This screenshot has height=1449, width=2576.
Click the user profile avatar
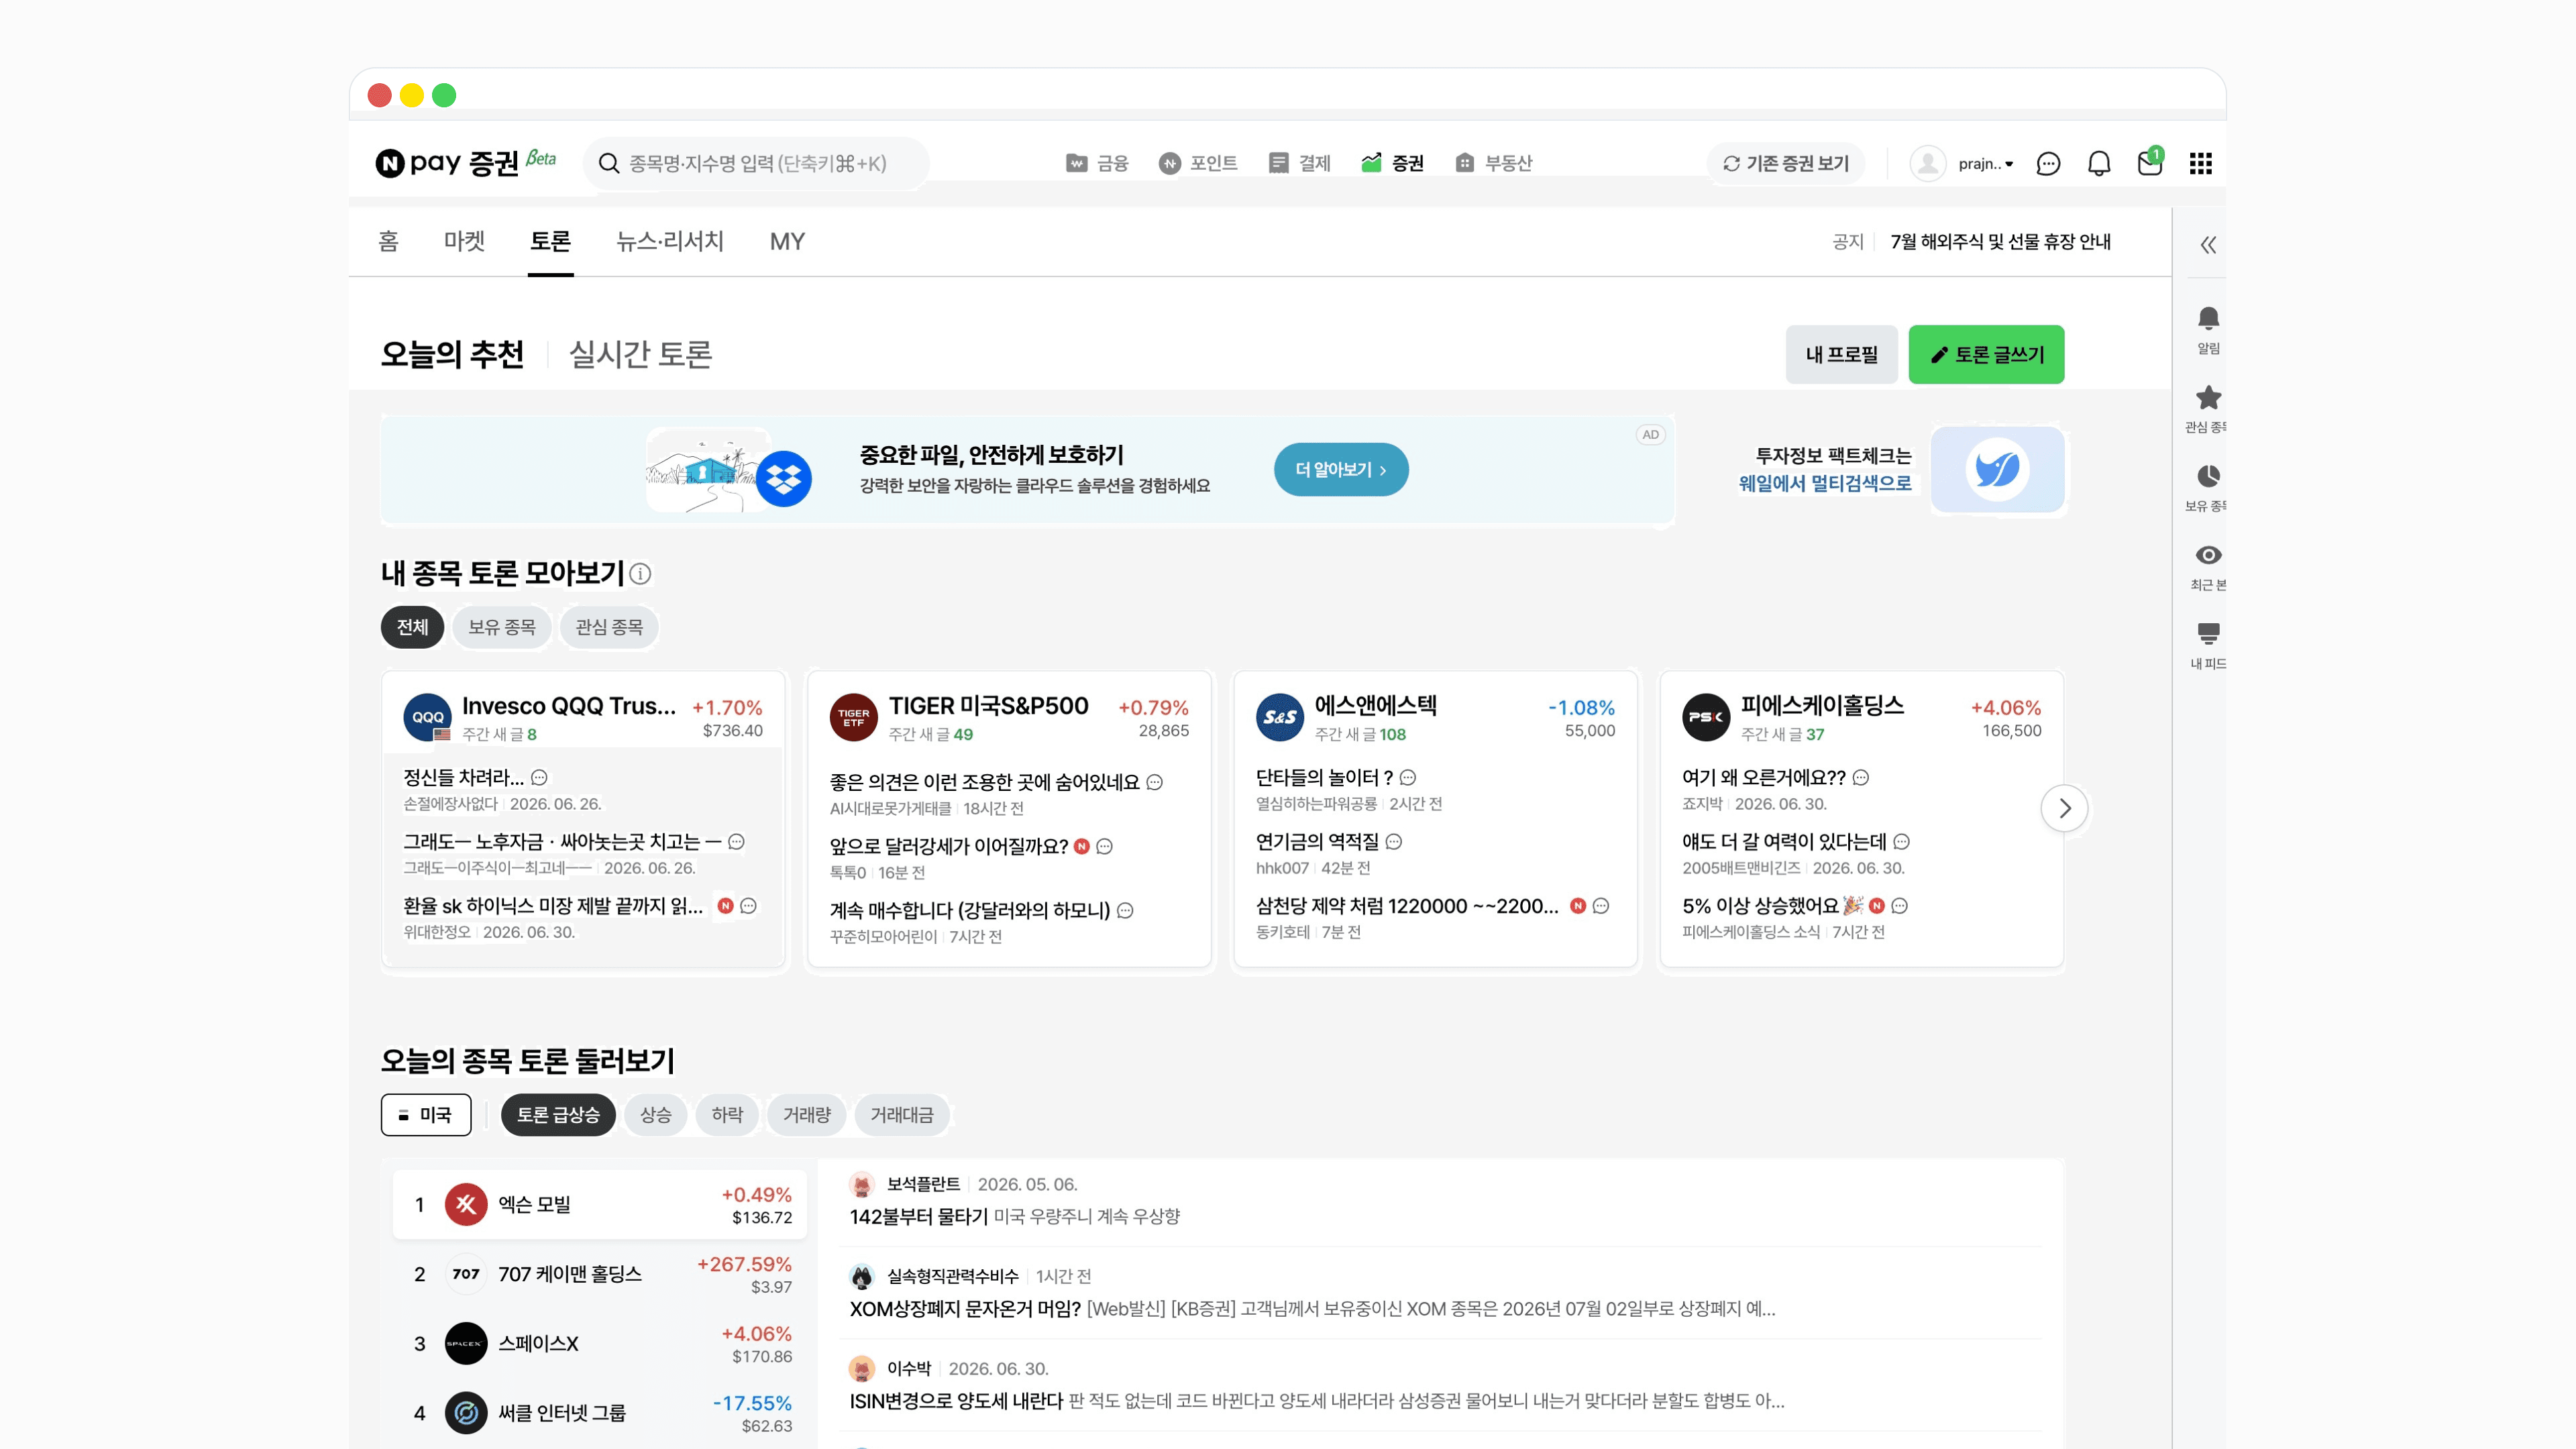[x=1927, y=163]
